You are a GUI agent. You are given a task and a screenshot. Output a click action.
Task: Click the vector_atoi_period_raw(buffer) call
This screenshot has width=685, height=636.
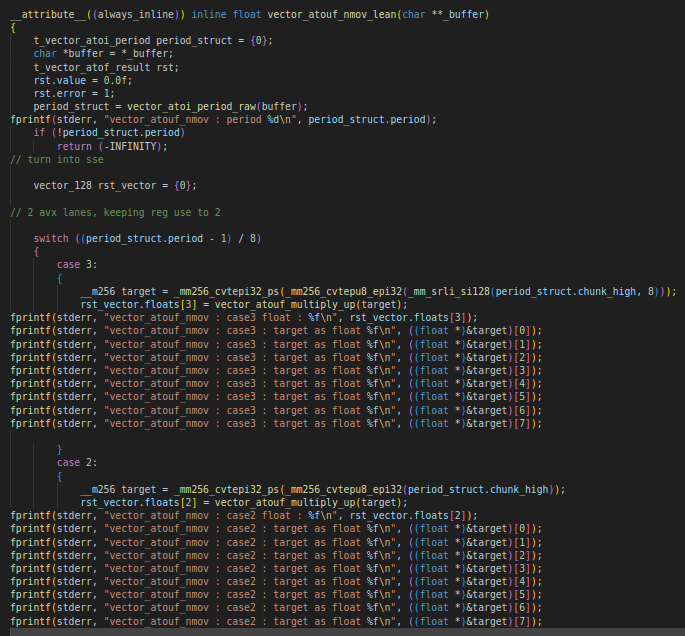[215, 107]
